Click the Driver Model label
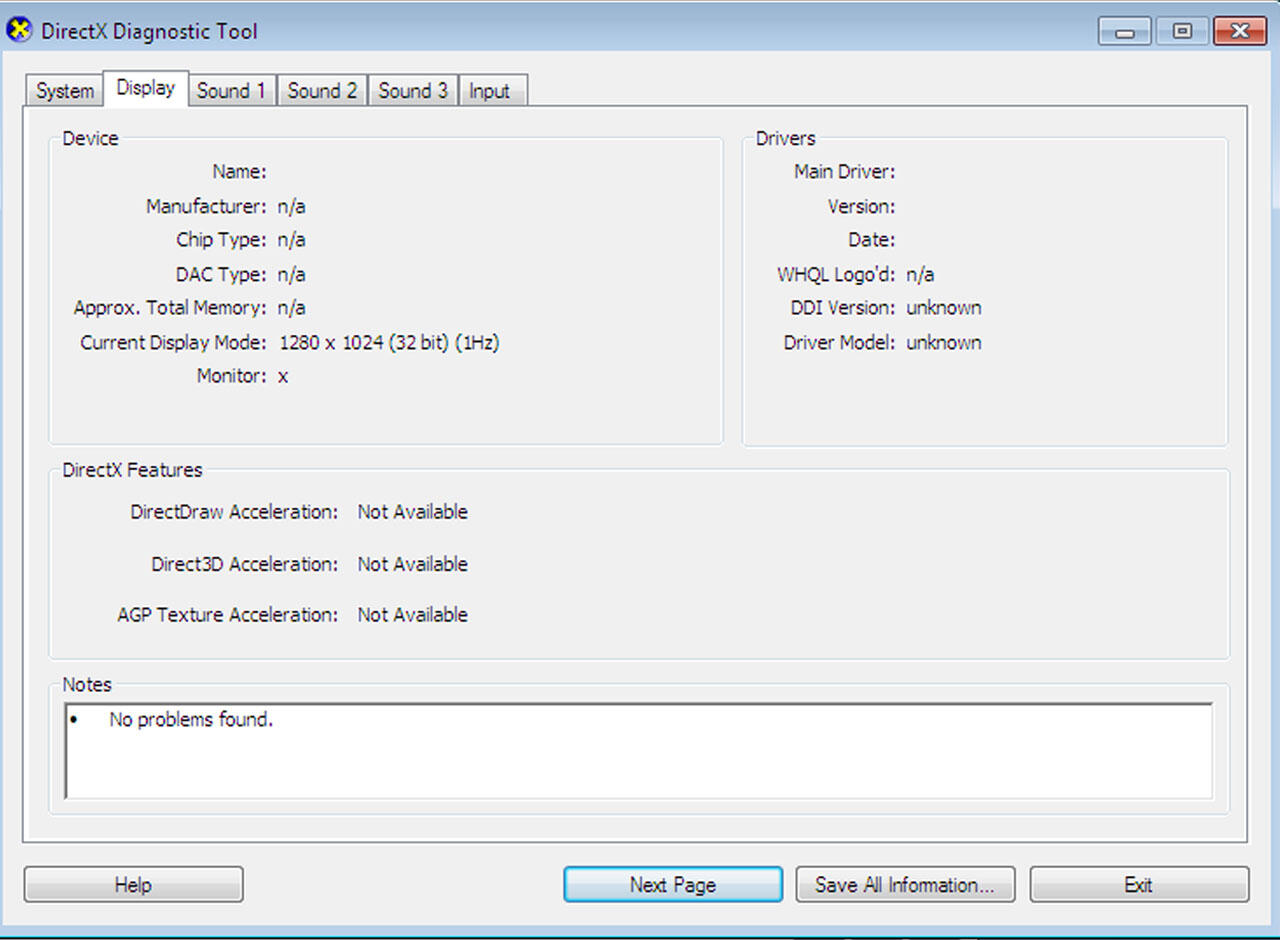1280x940 pixels. click(x=840, y=343)
